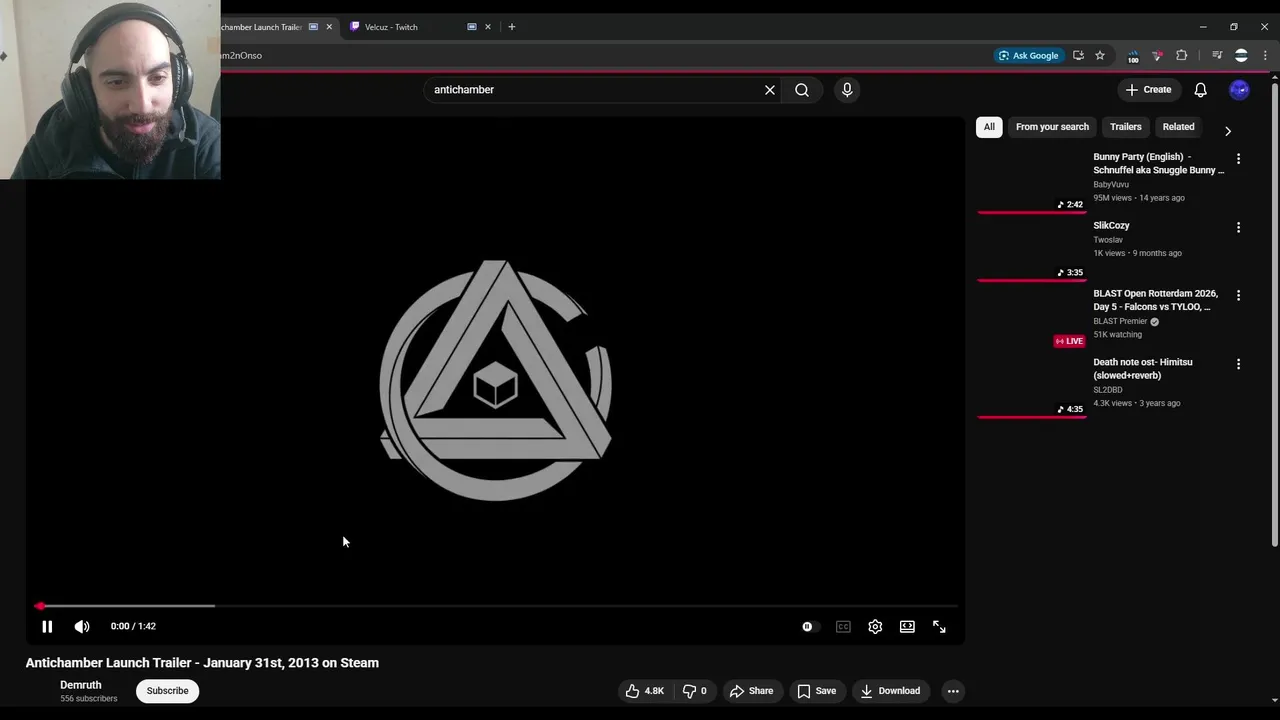1280x720 pixels.
Task: Open the Extensions puzzle piece menu
Action: point(1181,56)
